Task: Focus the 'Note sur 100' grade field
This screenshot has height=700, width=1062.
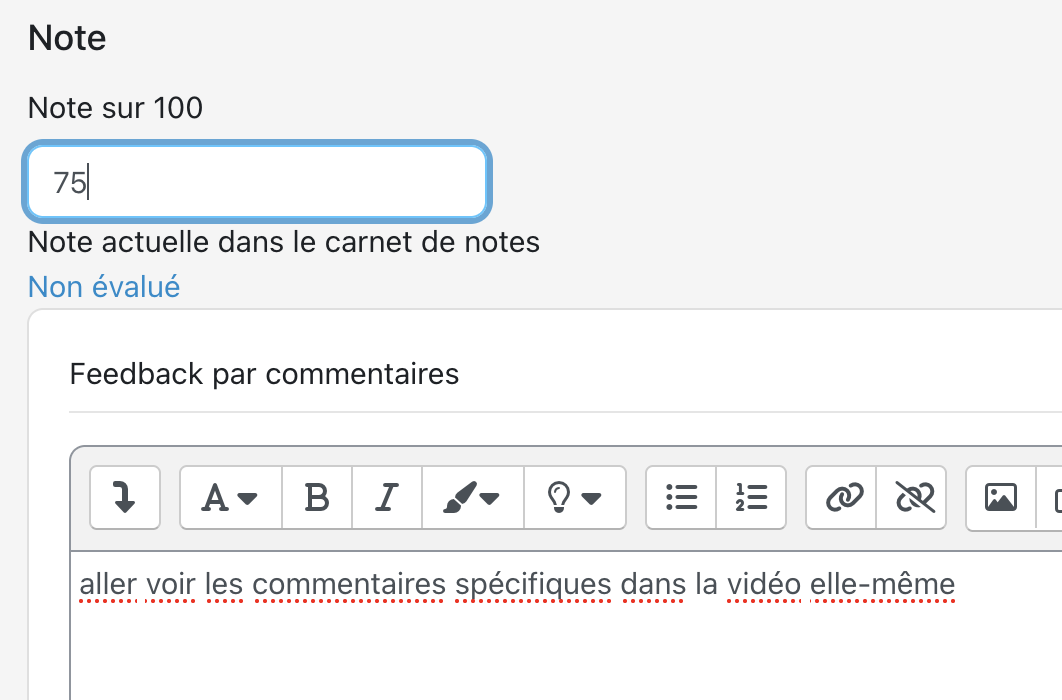Action: point(257,182)
